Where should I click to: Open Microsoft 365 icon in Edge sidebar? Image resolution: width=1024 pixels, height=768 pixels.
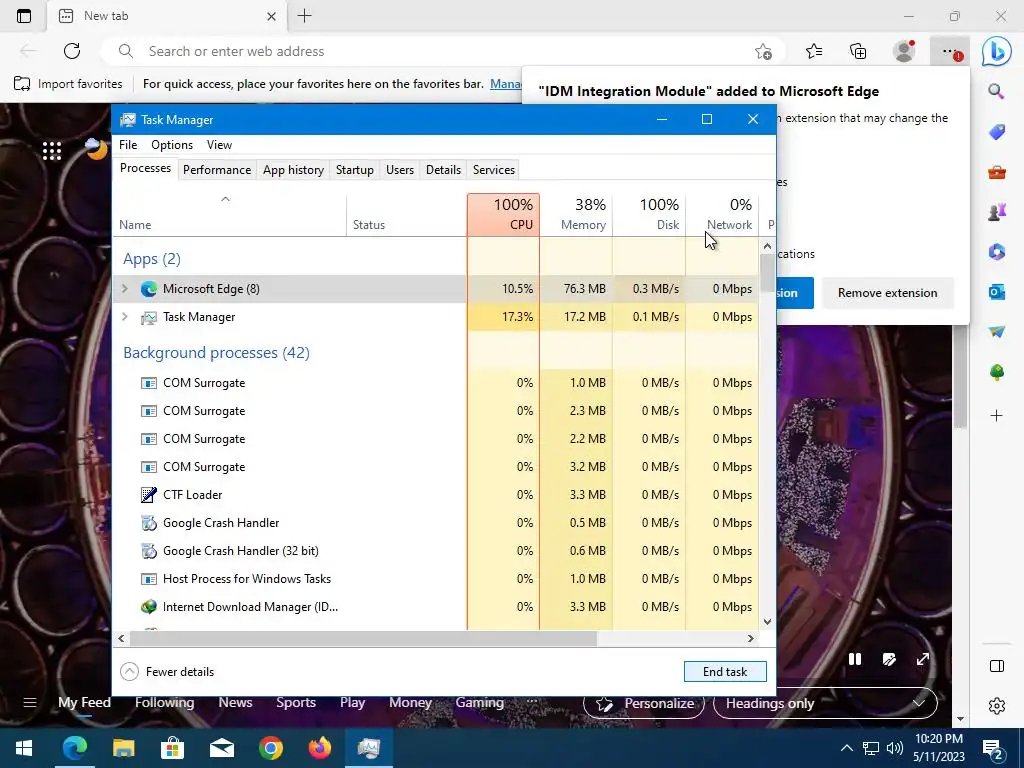(997, 252)
